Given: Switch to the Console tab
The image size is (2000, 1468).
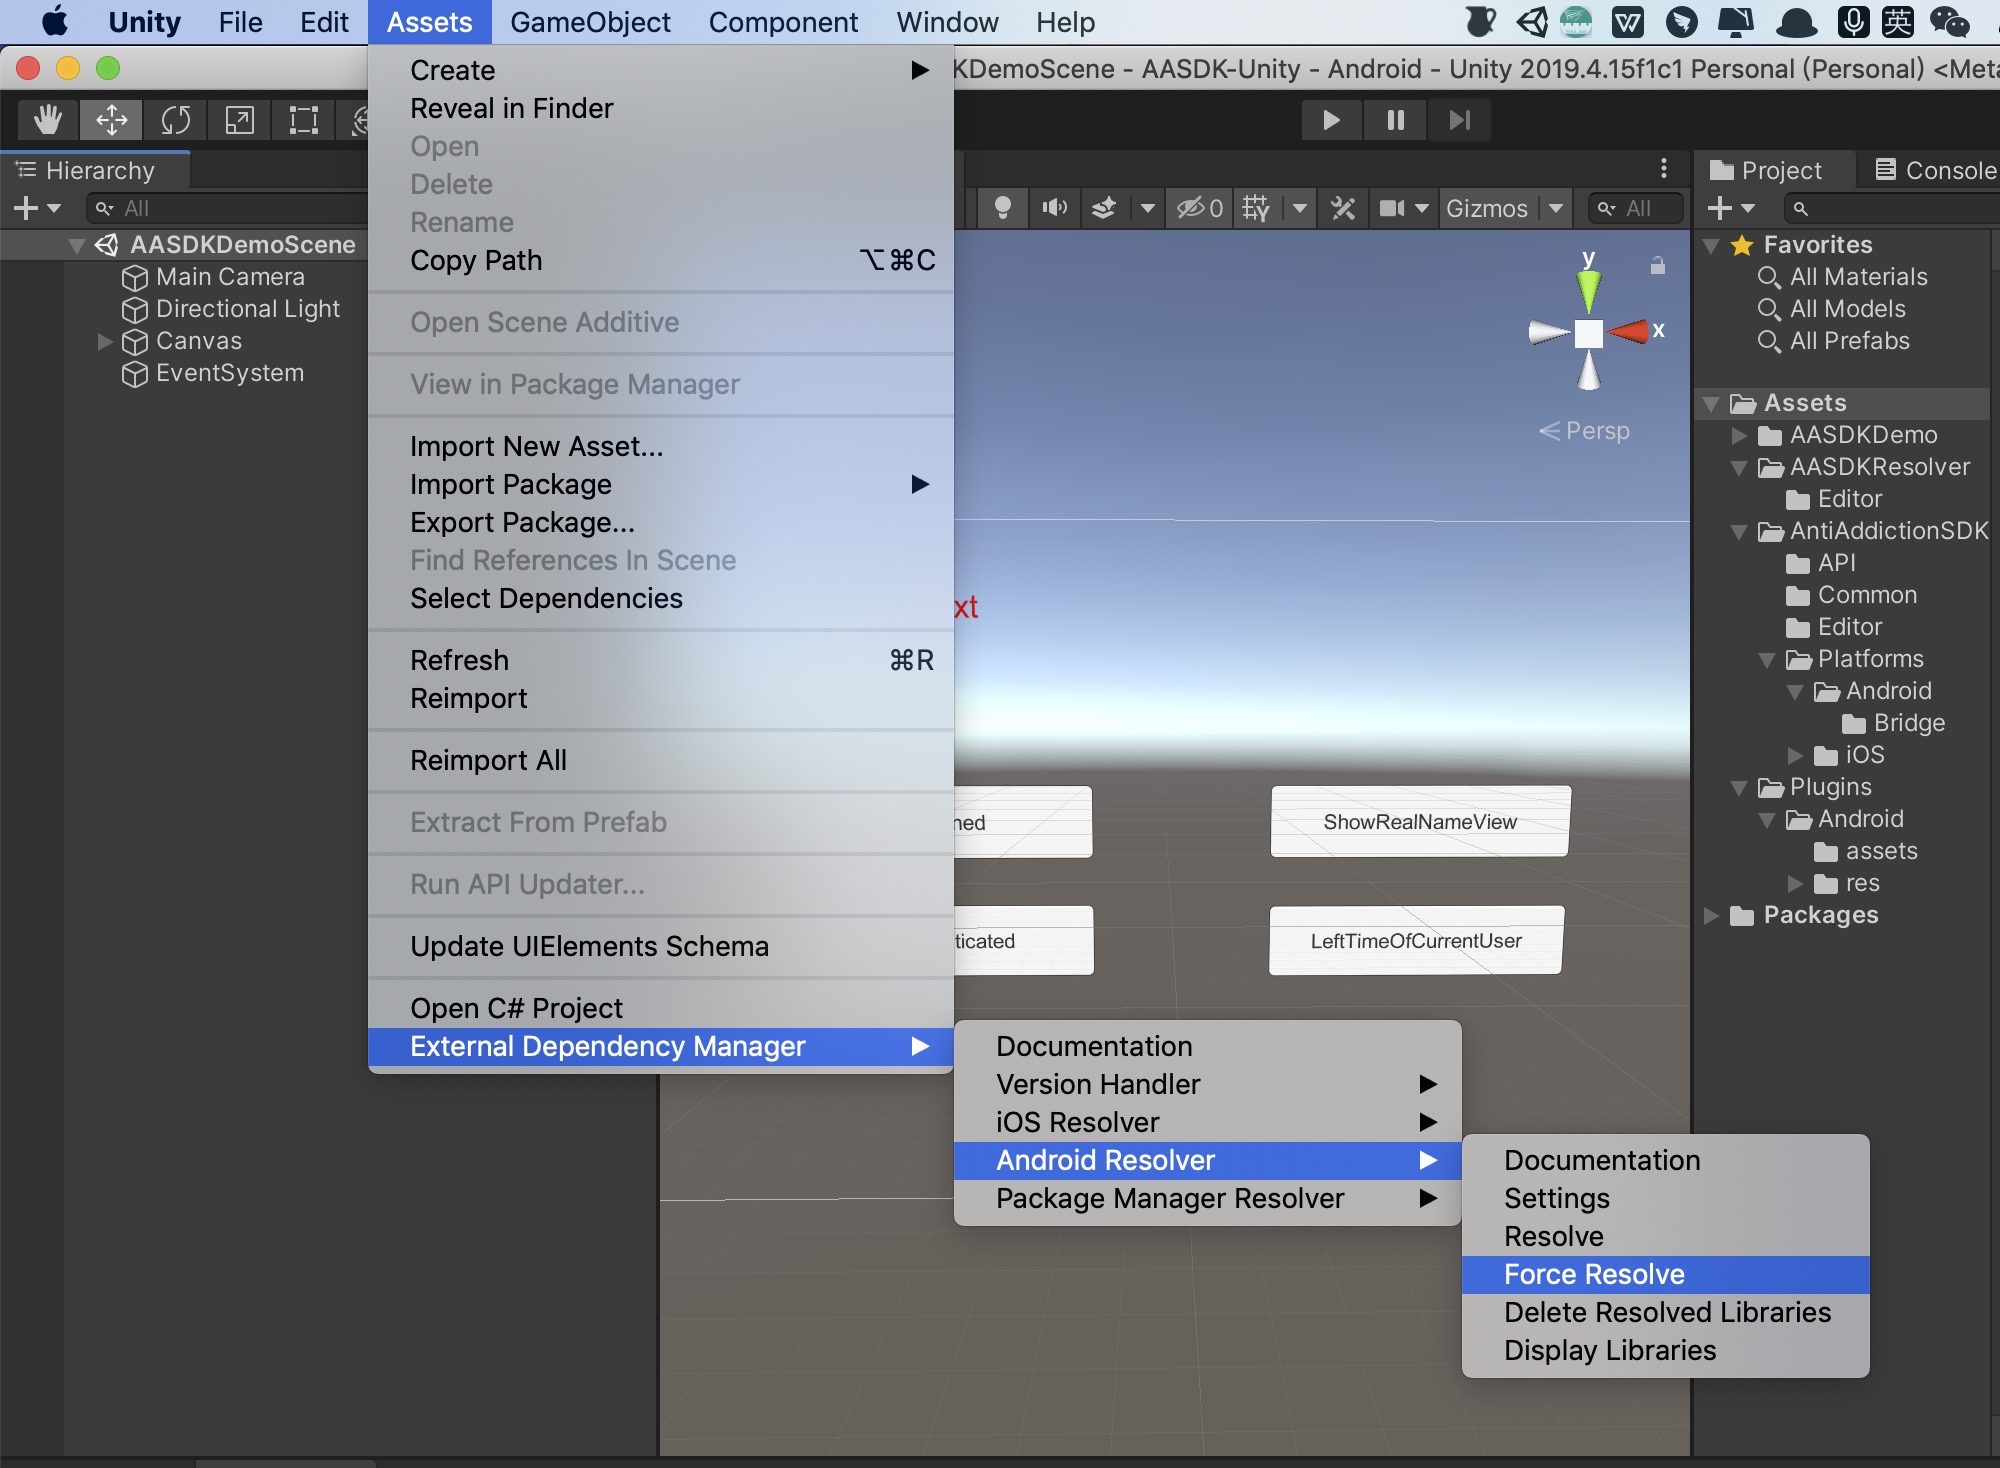Looking at the screenshot, I should pyautogui.click(x=1936, y=170).
